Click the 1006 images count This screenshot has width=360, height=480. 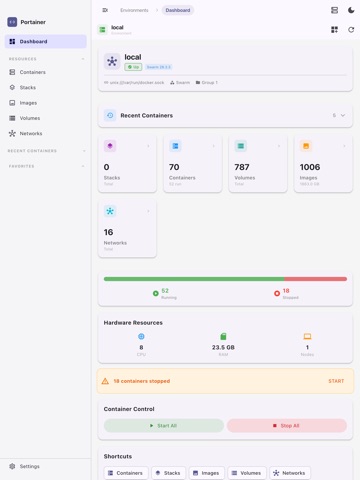[310, 167]
